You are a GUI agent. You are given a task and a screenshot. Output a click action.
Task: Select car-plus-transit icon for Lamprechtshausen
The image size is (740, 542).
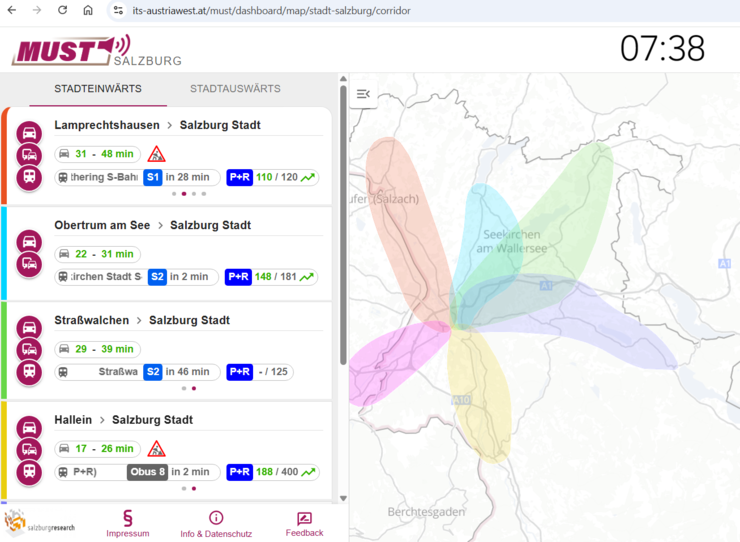29,155
